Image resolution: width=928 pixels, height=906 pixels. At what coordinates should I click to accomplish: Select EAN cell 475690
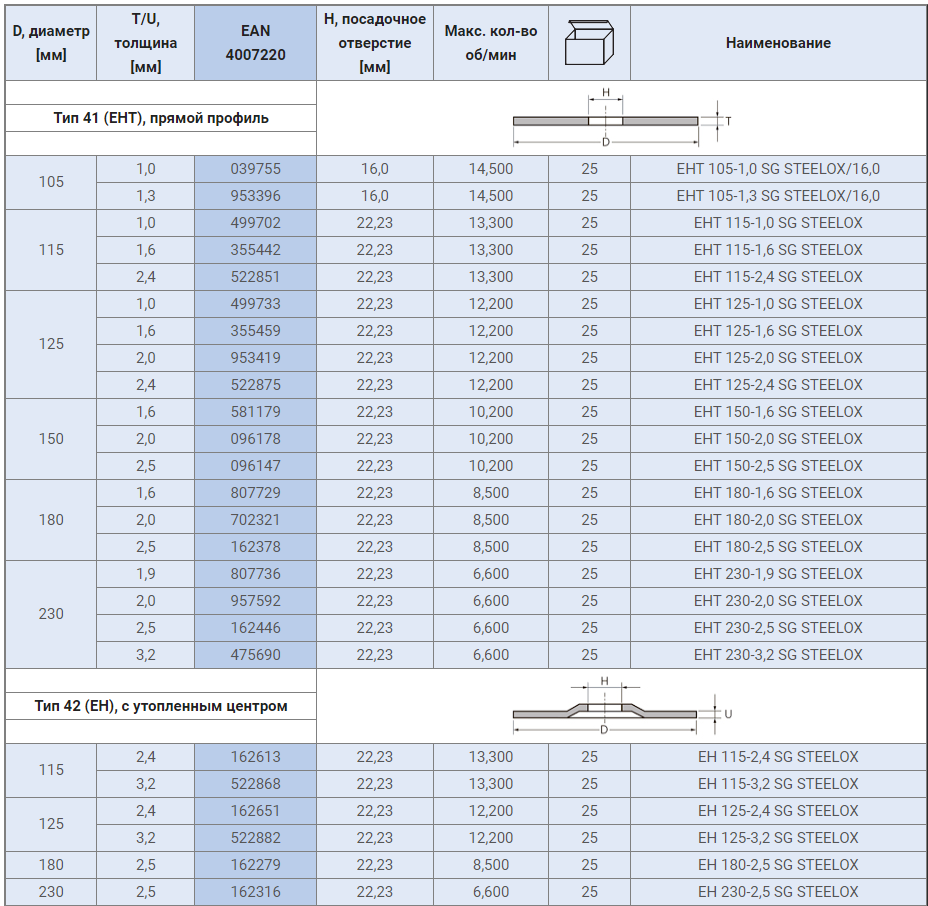point(255,655)
